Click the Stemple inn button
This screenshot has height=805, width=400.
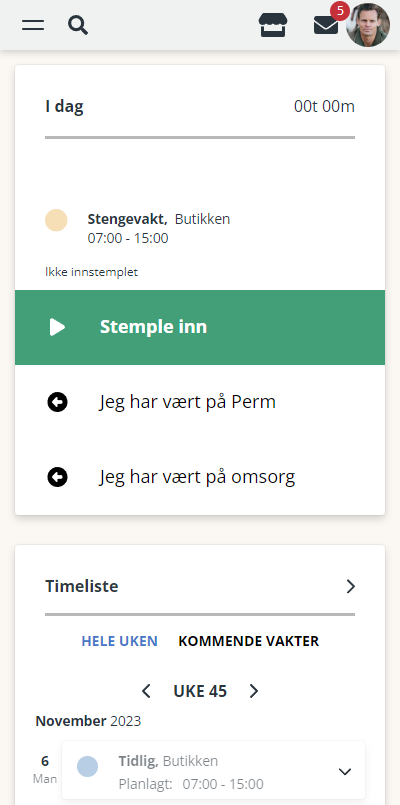pyautogui.click(x=200, y=327)
